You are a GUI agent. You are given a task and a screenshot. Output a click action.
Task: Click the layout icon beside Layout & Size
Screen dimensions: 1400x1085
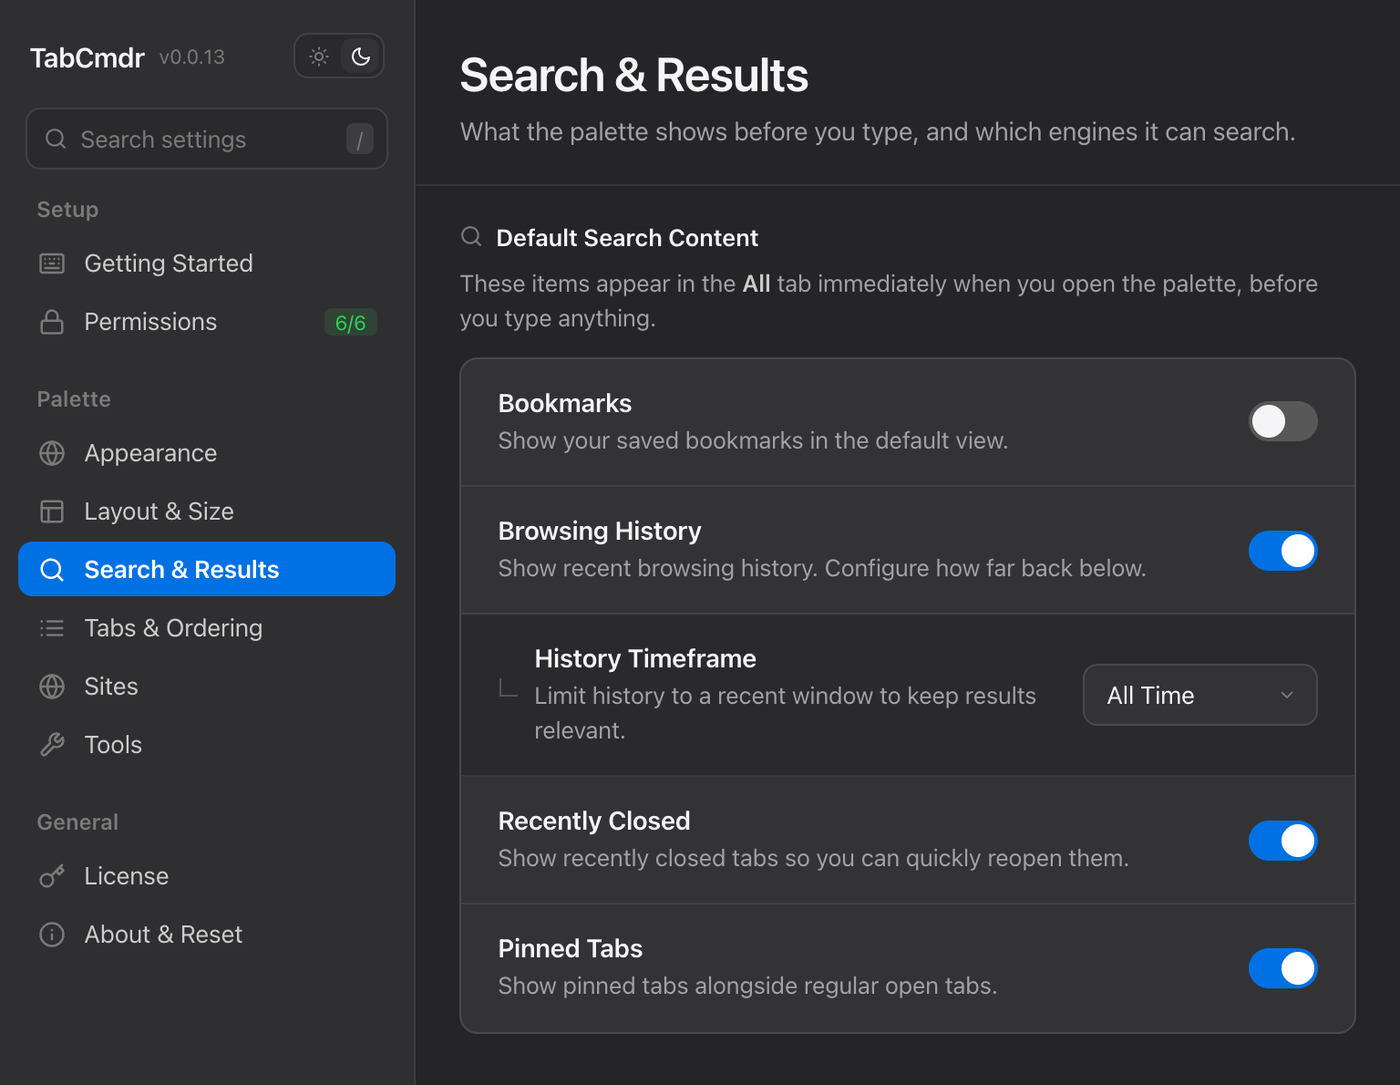(52, 511)
